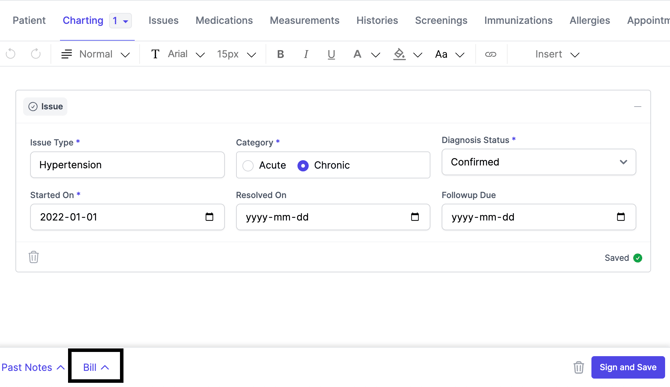Screen dimensions: 670x387
Task: Click the Sign and Save button
Action: click(628, 367)
